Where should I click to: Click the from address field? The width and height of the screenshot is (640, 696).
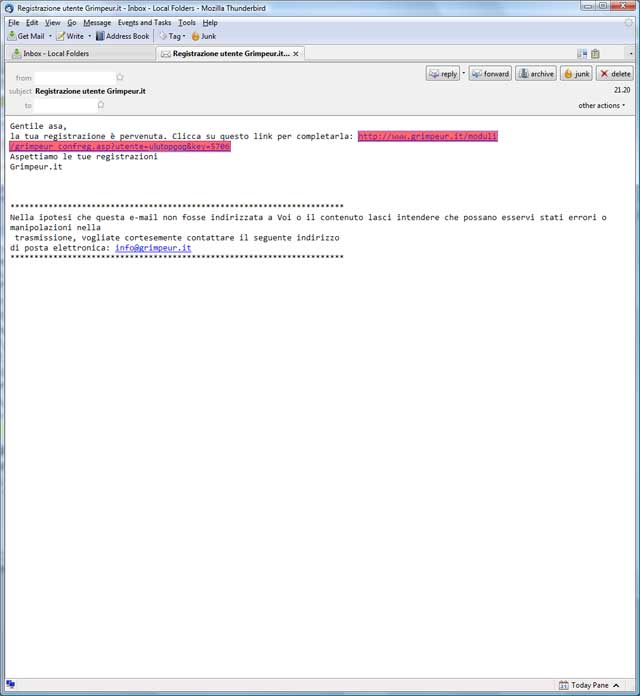coord(75,78)
